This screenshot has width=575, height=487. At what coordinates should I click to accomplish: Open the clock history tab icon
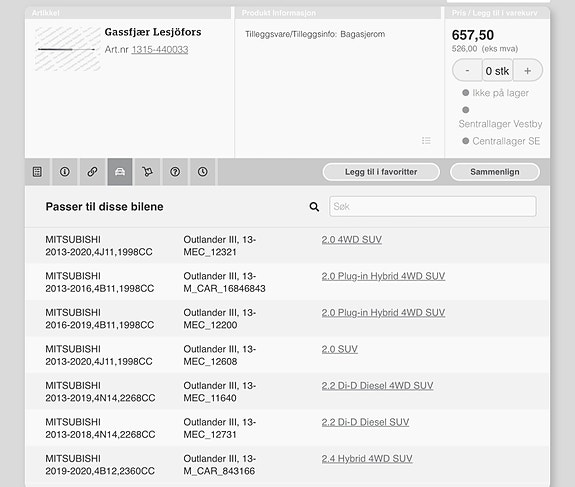202,172
